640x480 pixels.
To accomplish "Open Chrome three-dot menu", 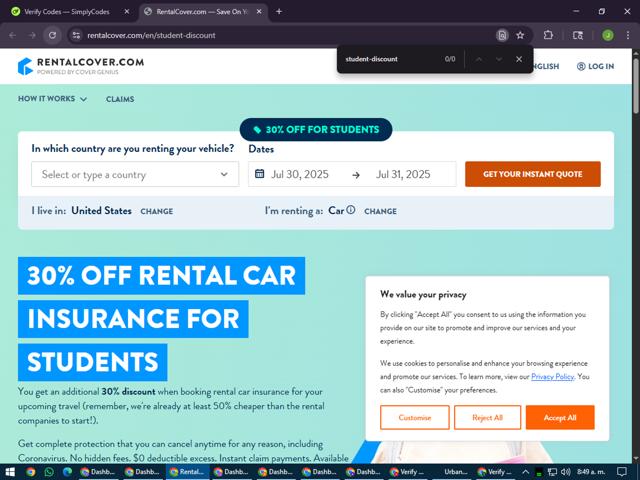I will (x=628, y=35).
